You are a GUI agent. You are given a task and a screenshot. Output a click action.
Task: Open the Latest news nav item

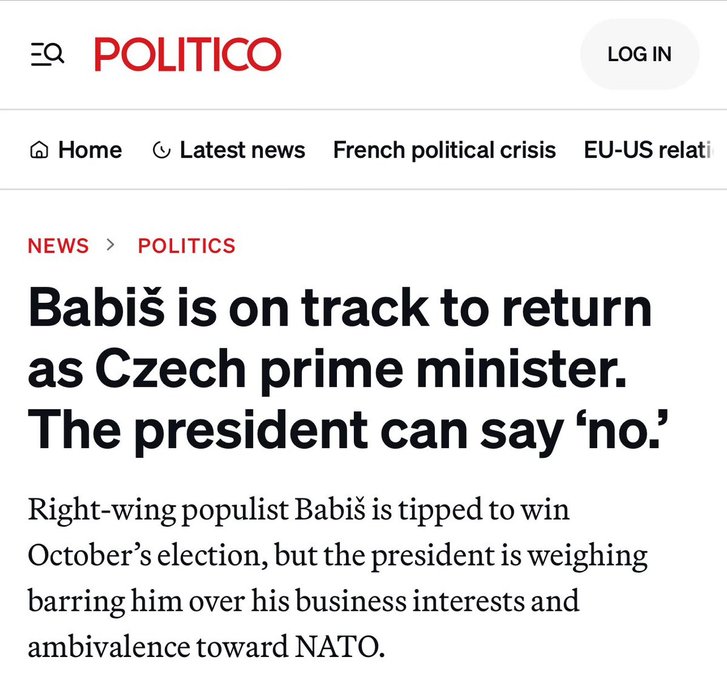pos(242,150)
